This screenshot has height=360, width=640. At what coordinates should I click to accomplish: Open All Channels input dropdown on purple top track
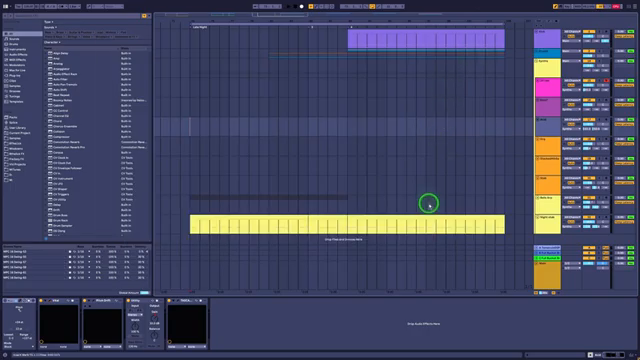coord(572,31)
